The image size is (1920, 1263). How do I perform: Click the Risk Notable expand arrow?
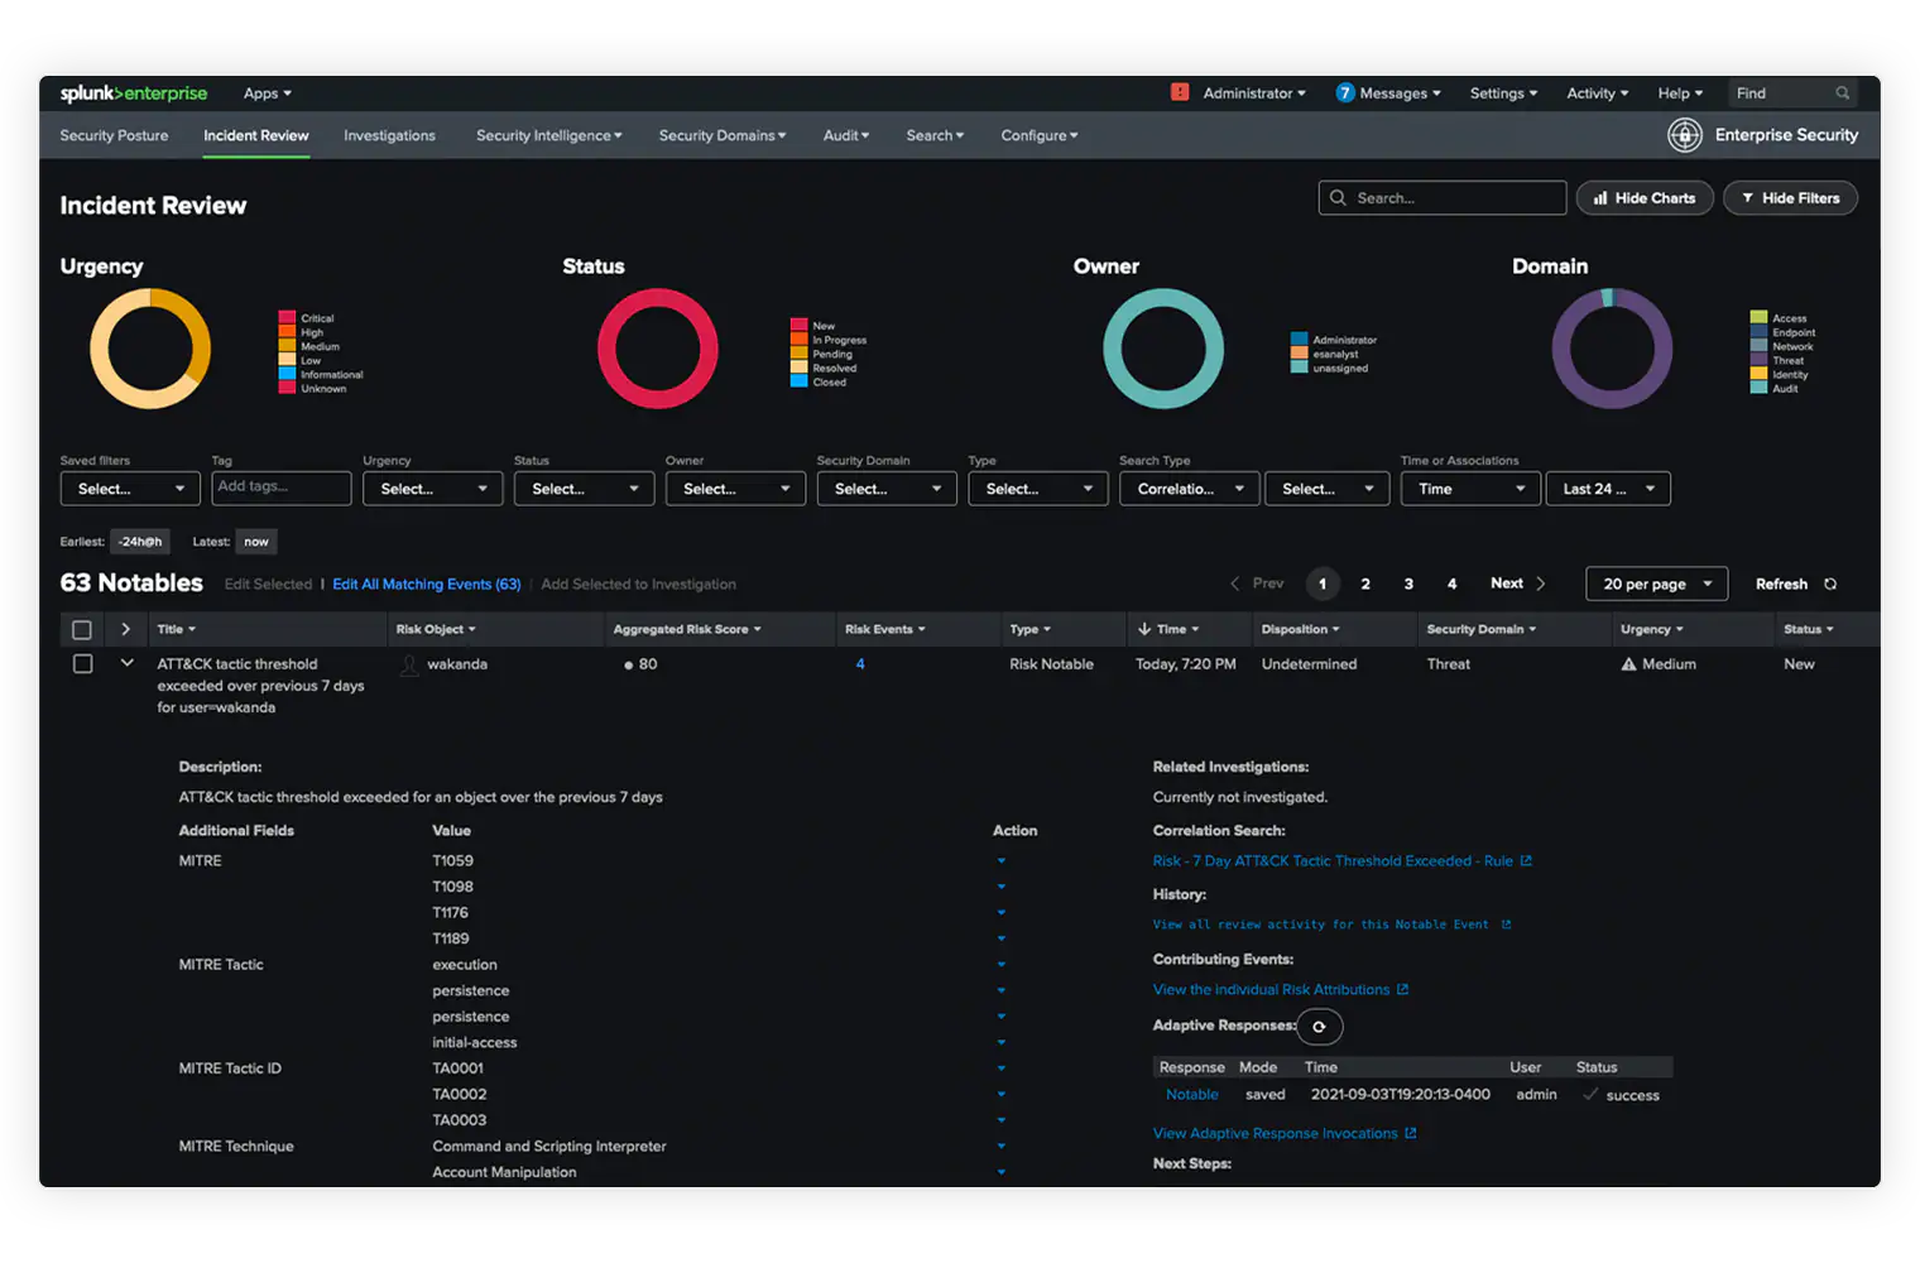click(127, 663)
